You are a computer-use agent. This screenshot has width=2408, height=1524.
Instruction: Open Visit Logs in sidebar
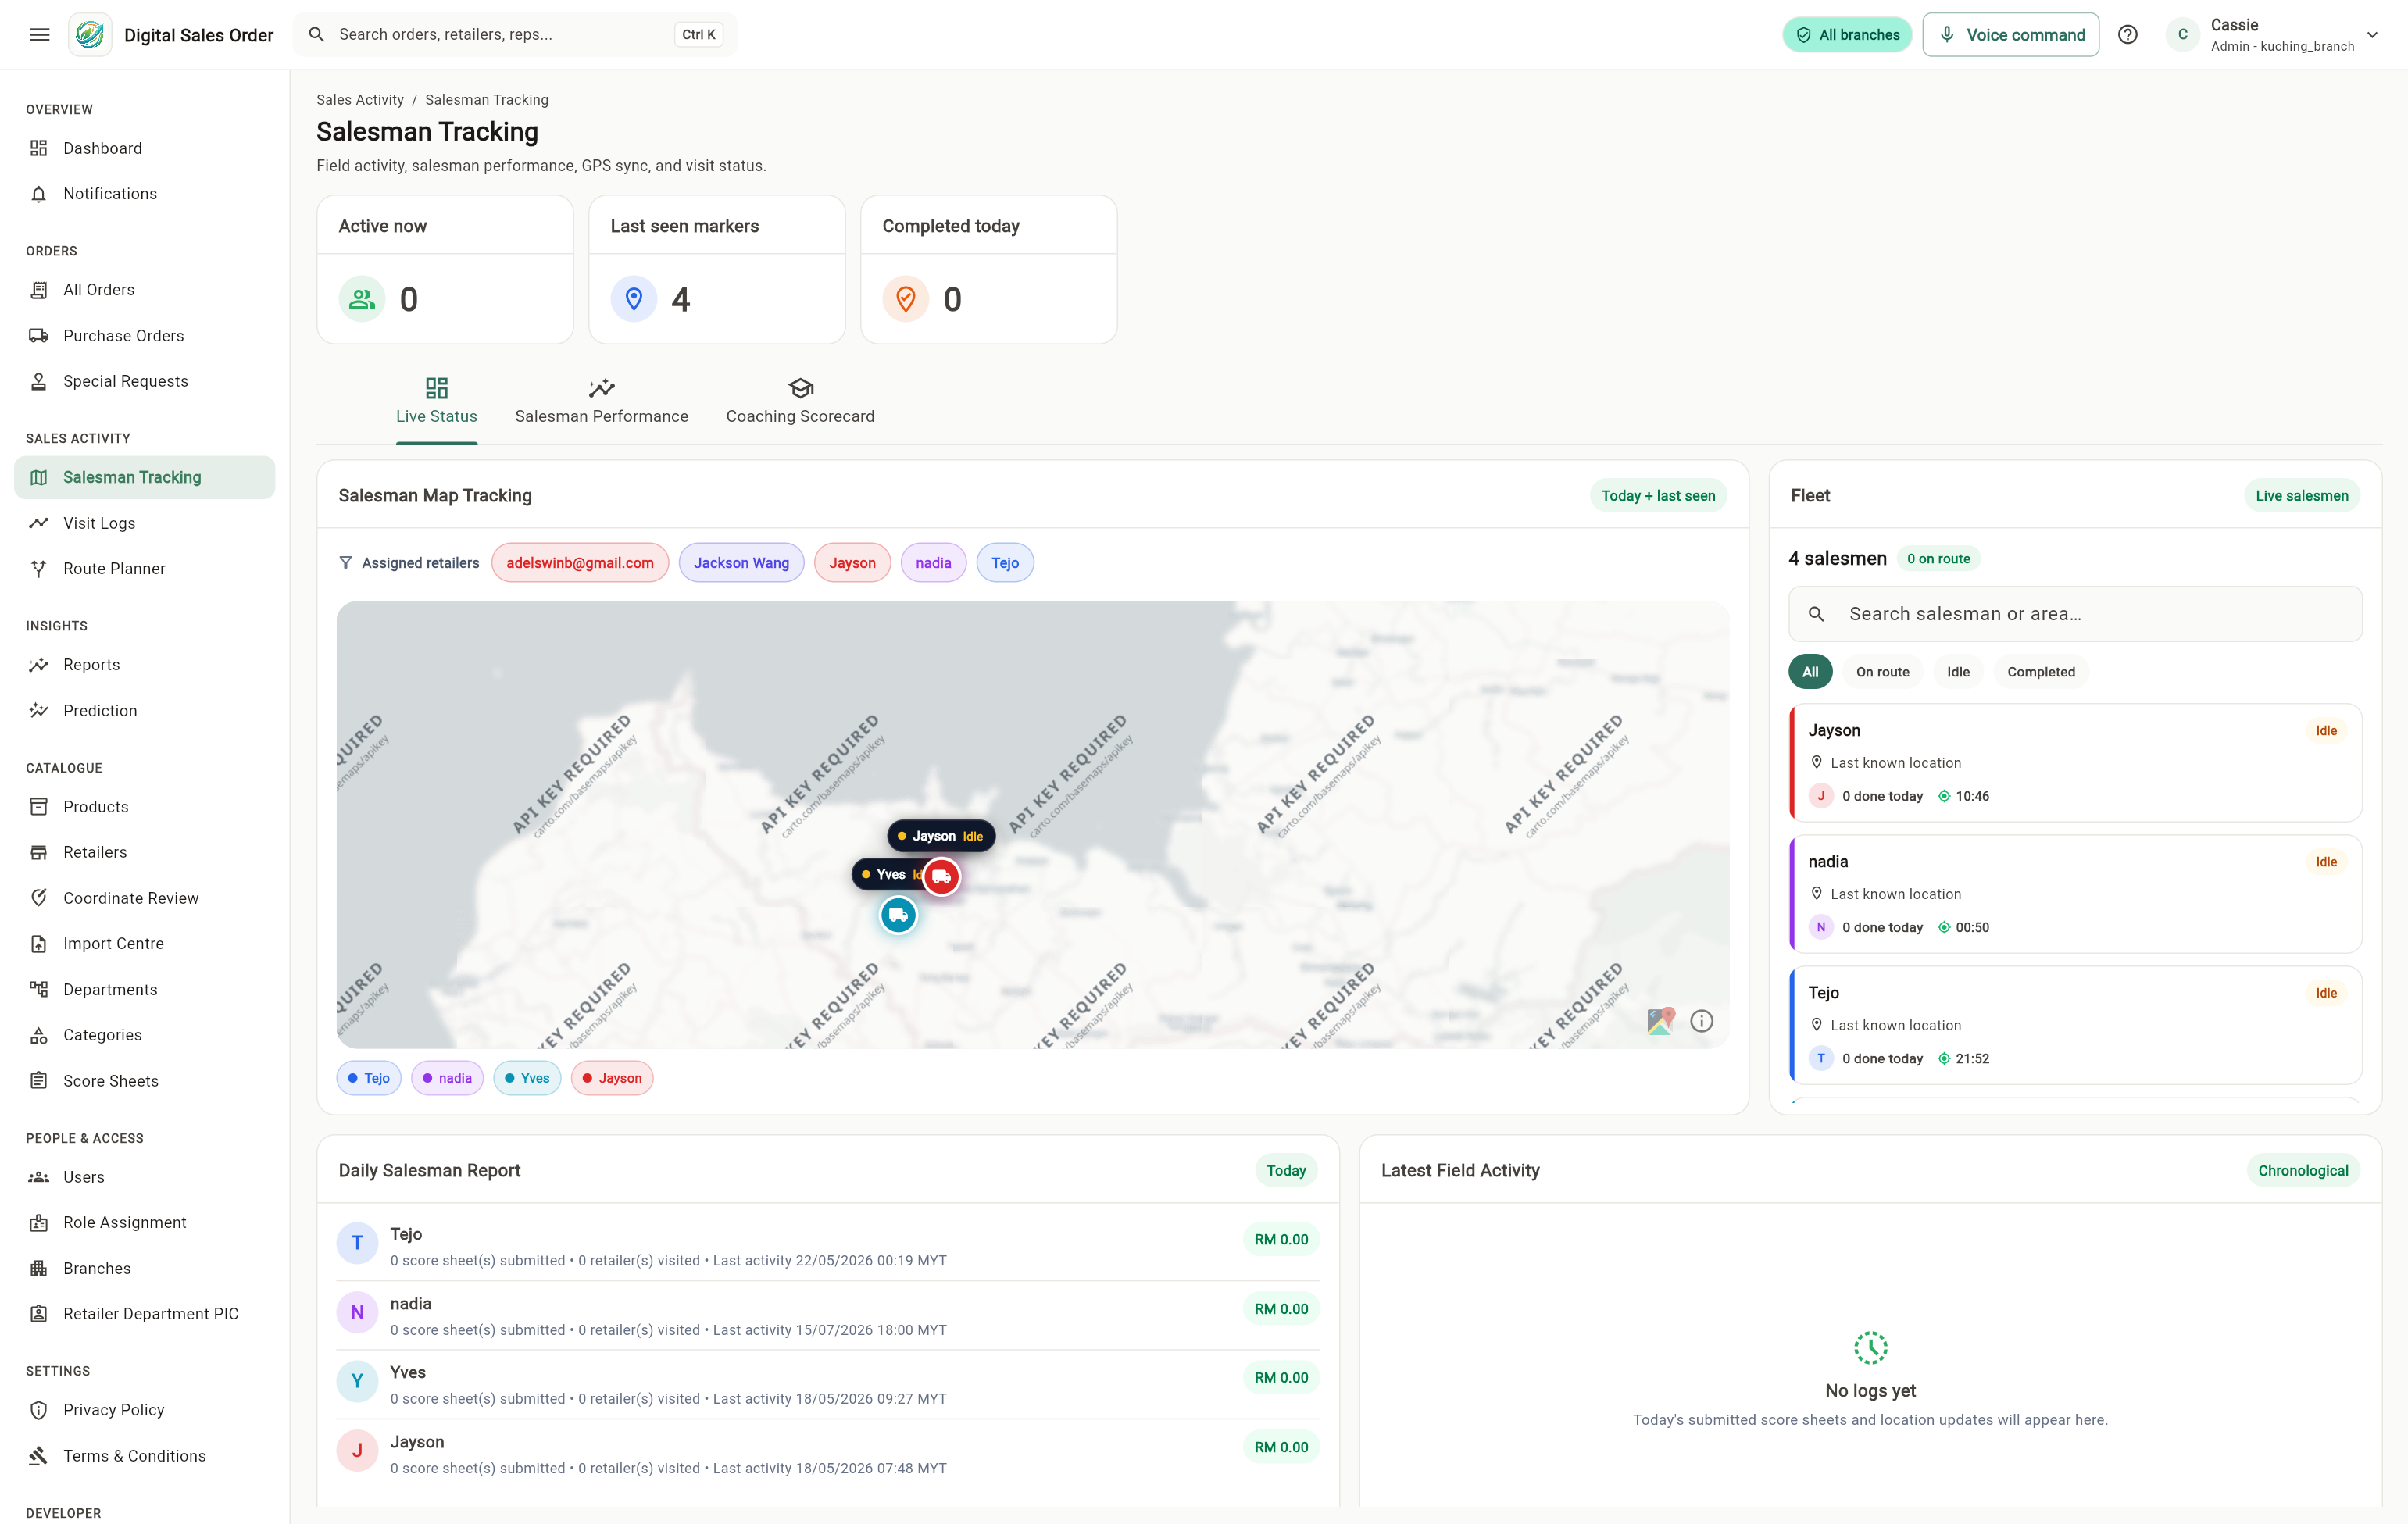(145, 523)
